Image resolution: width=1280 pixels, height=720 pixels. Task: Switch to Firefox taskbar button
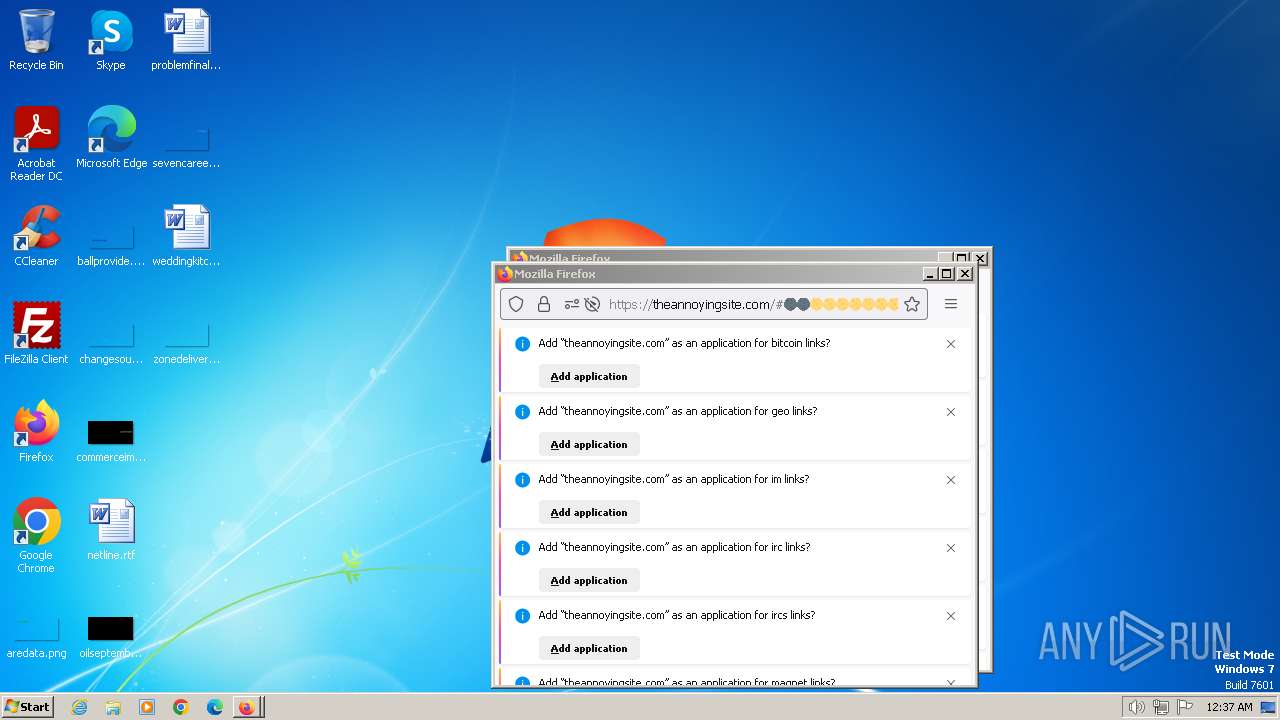click(248, 707)
